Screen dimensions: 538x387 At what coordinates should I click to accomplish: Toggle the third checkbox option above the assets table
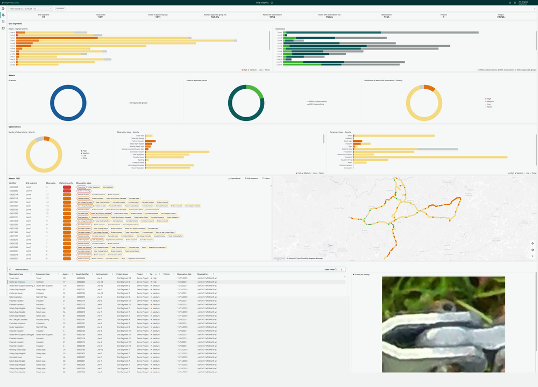pos(266,178)
